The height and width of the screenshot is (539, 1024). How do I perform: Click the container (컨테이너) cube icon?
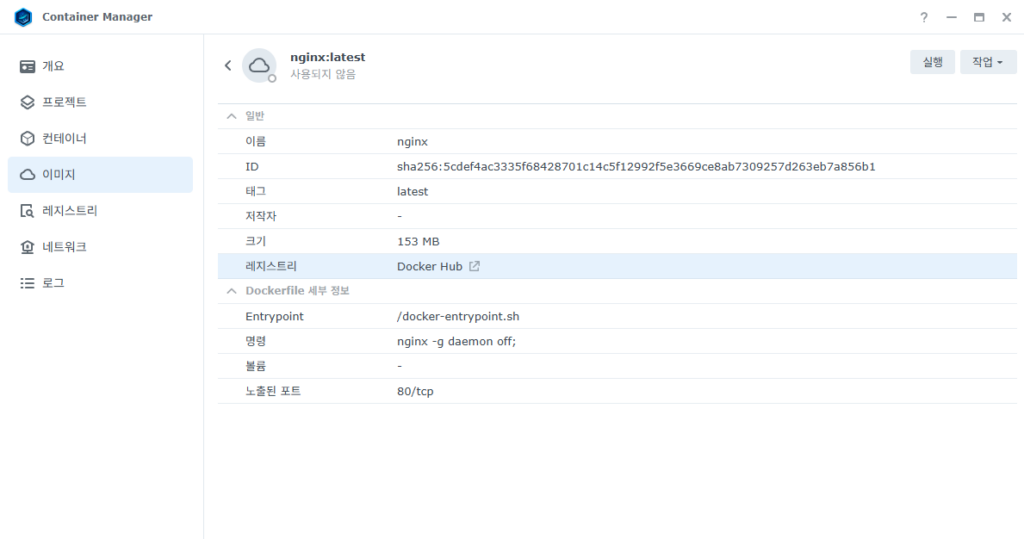tap(28, 138)
